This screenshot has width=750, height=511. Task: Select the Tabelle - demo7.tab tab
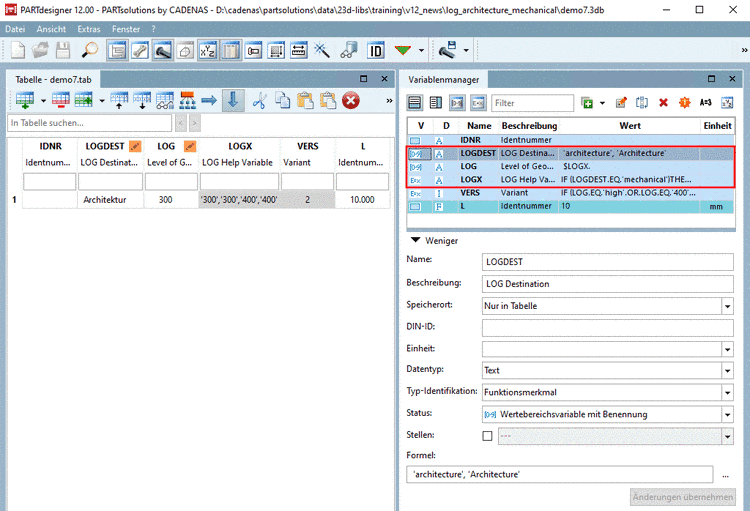point(53,79)
